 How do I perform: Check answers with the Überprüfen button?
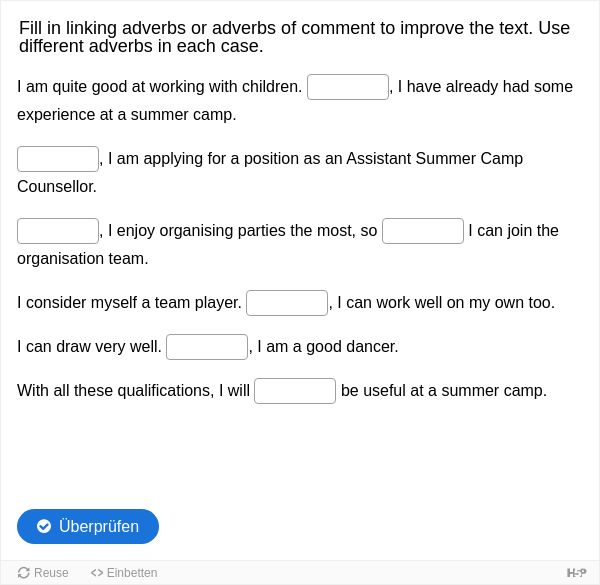[x=88, y=526]
